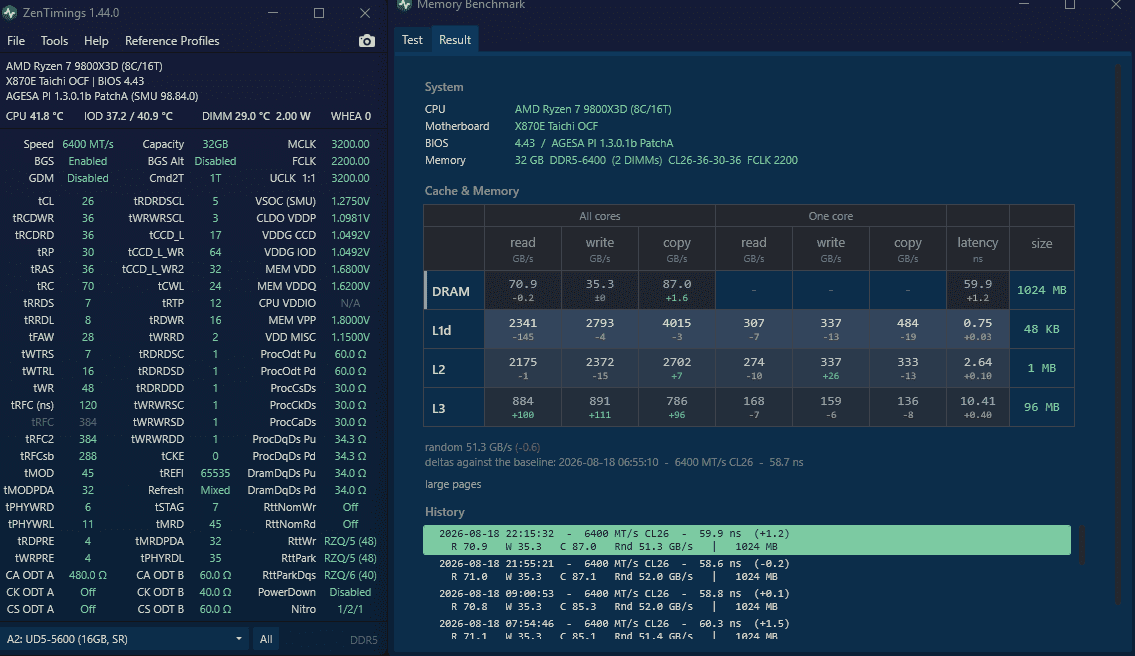Screen dimensions: 1135x656
Task: Click the All button next to DIMM selector
Action: click(x=266, y=639)
